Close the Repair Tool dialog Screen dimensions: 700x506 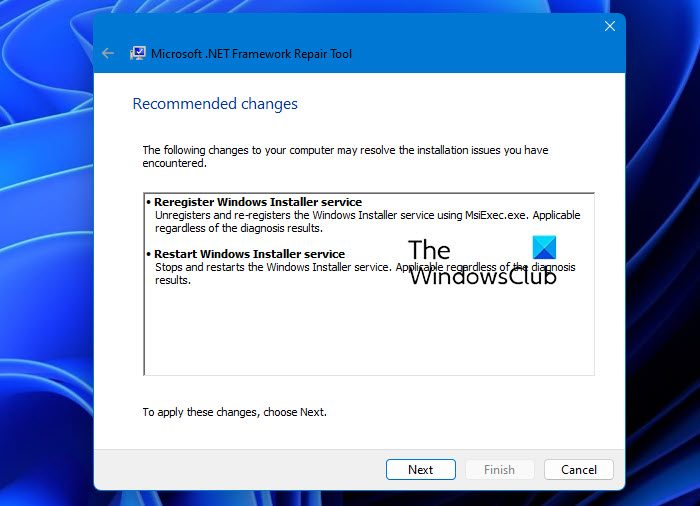[x=610, y=26]
